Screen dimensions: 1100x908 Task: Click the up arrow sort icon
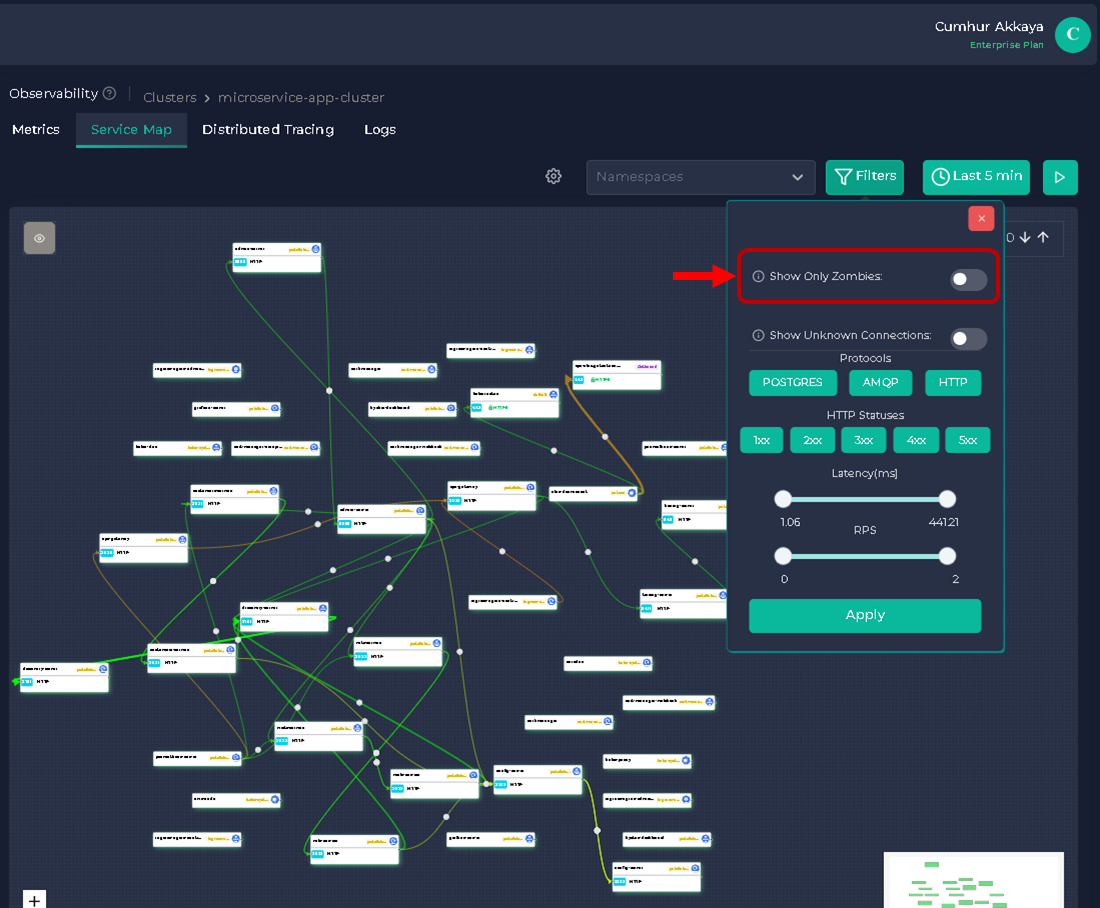[1043, 238]
